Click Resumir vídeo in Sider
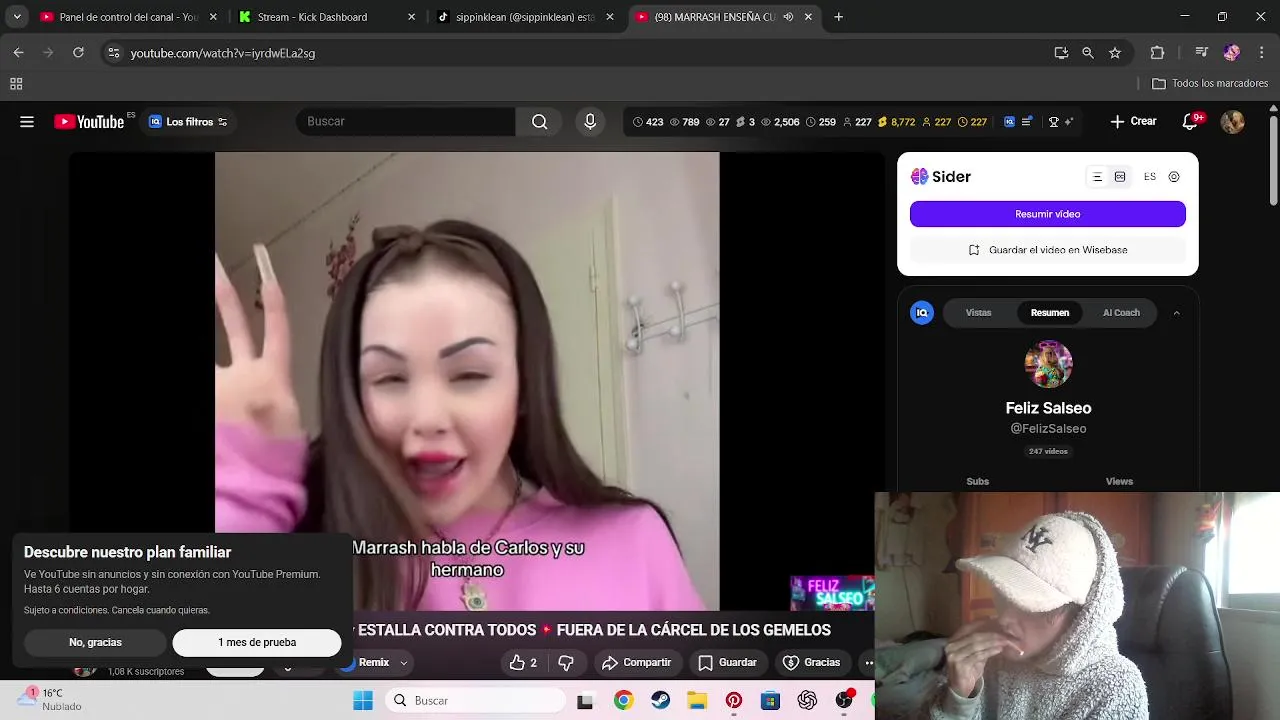The image size is (1280, 720). coord(1048,214)
